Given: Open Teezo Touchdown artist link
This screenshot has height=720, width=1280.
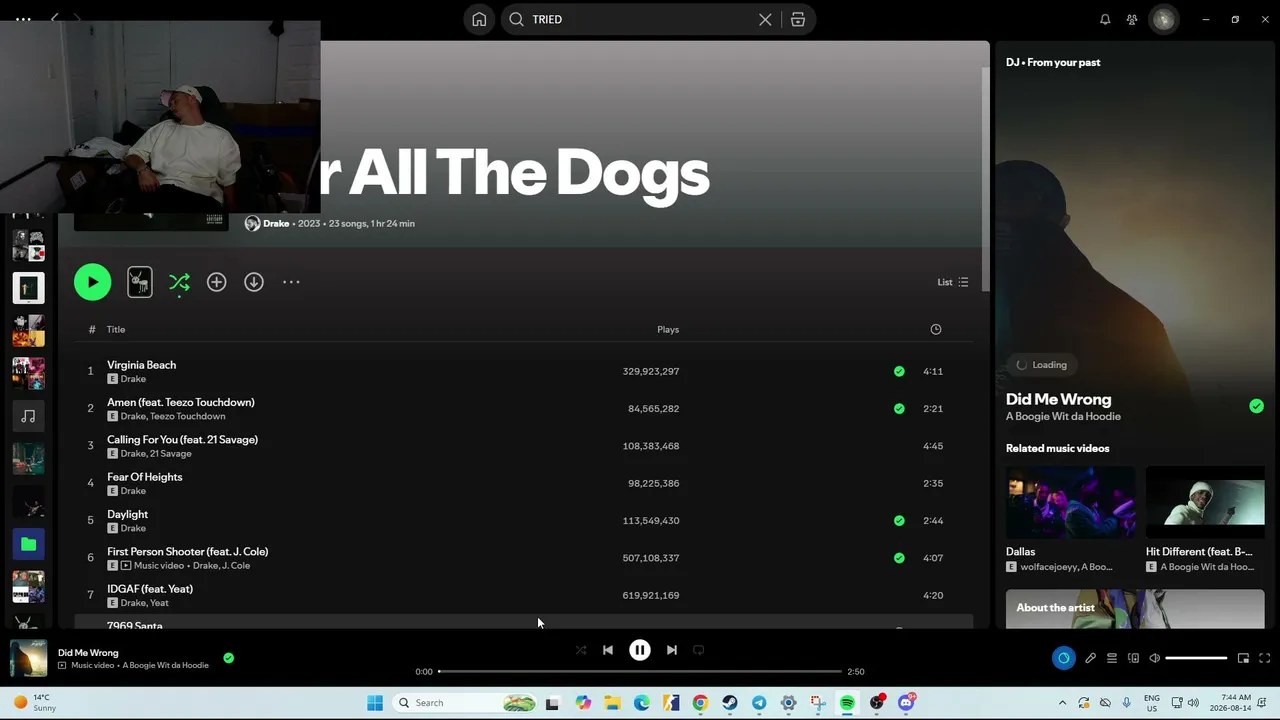Looking at the screenshot, I should [x=188, y=416].
